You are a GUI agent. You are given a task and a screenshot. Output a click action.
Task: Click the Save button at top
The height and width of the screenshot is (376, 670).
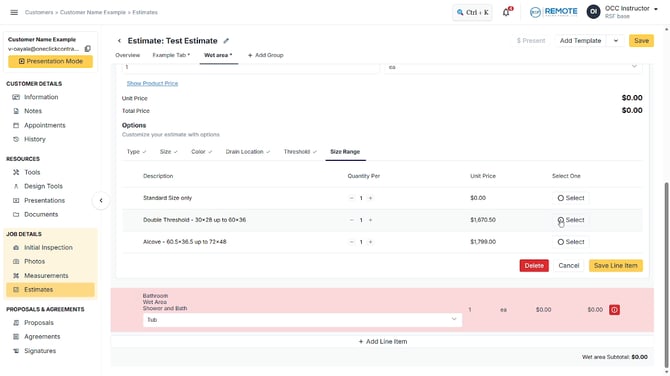pos(641,41)
